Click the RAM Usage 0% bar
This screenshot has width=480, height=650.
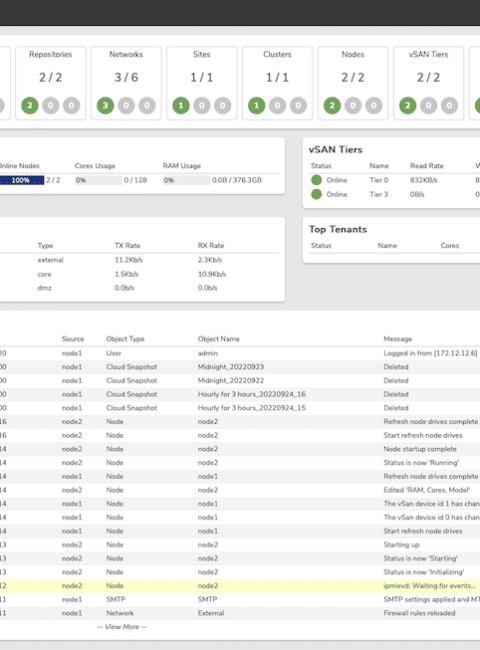186,180
